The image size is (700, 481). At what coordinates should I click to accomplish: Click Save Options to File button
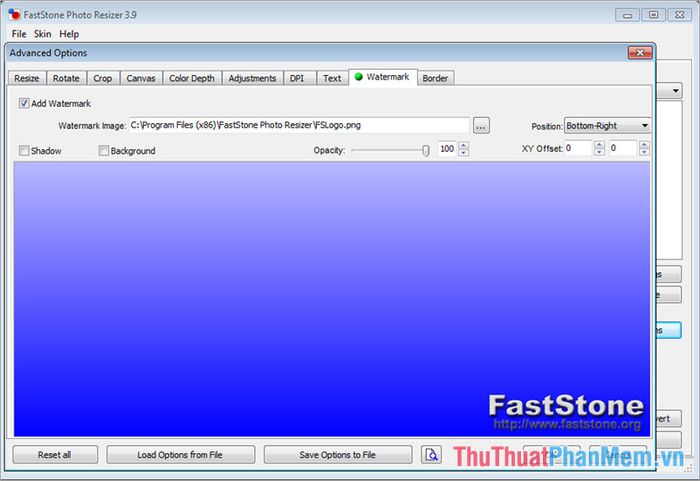click(x=338, y=455)
